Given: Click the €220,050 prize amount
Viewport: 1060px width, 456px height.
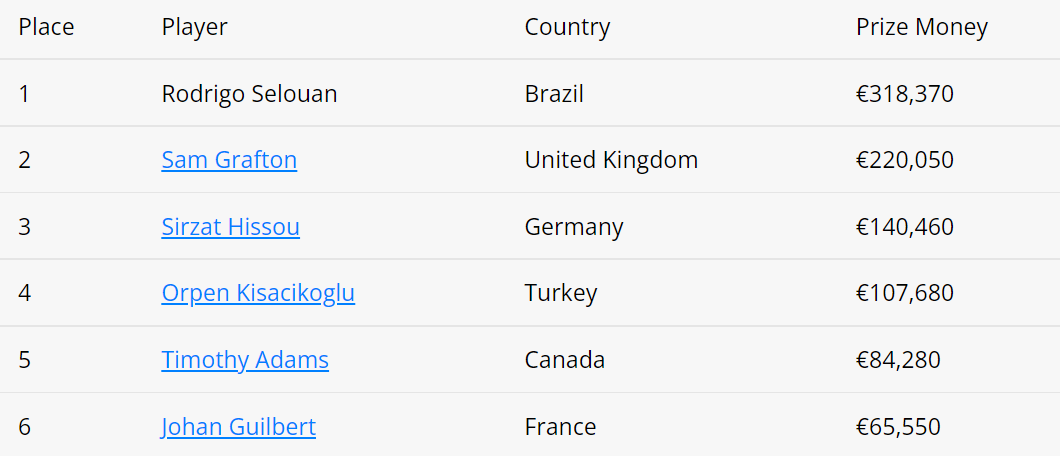Looking at the screenshot, I should click(x=905, y=160).
